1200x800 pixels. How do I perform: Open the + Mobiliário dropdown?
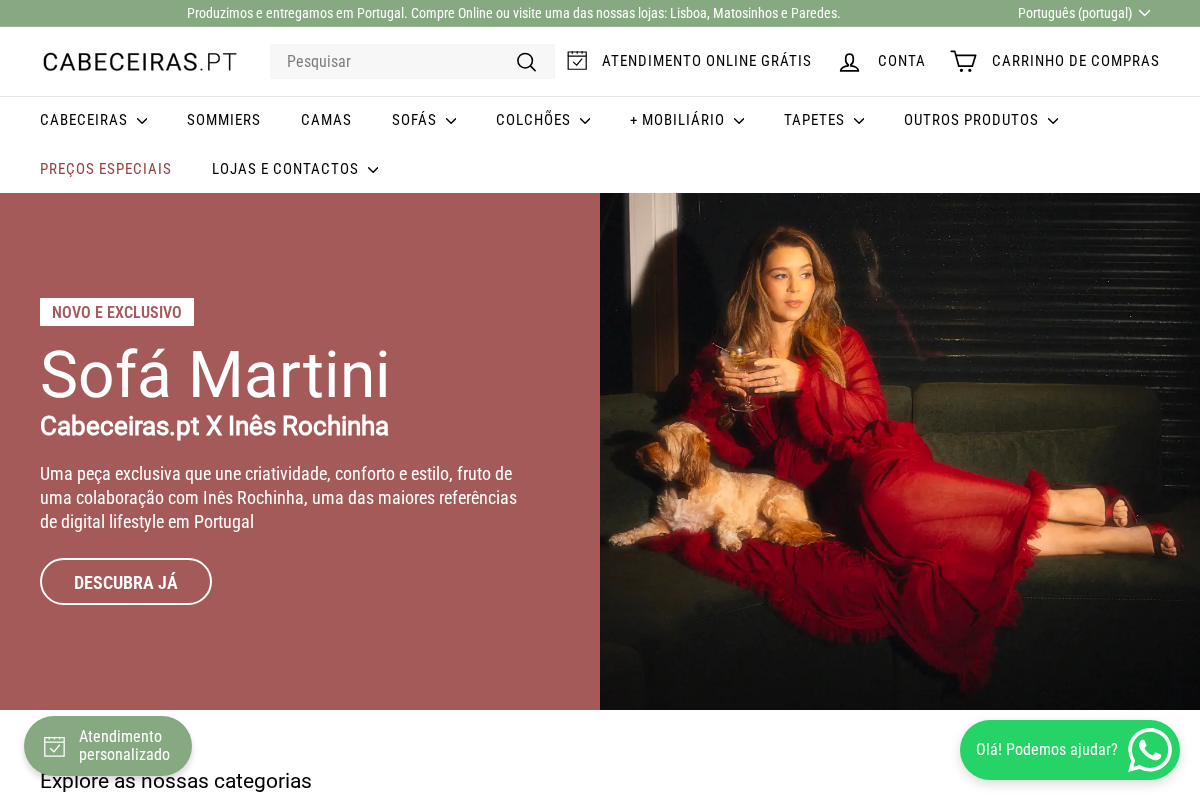coord(687,120)
